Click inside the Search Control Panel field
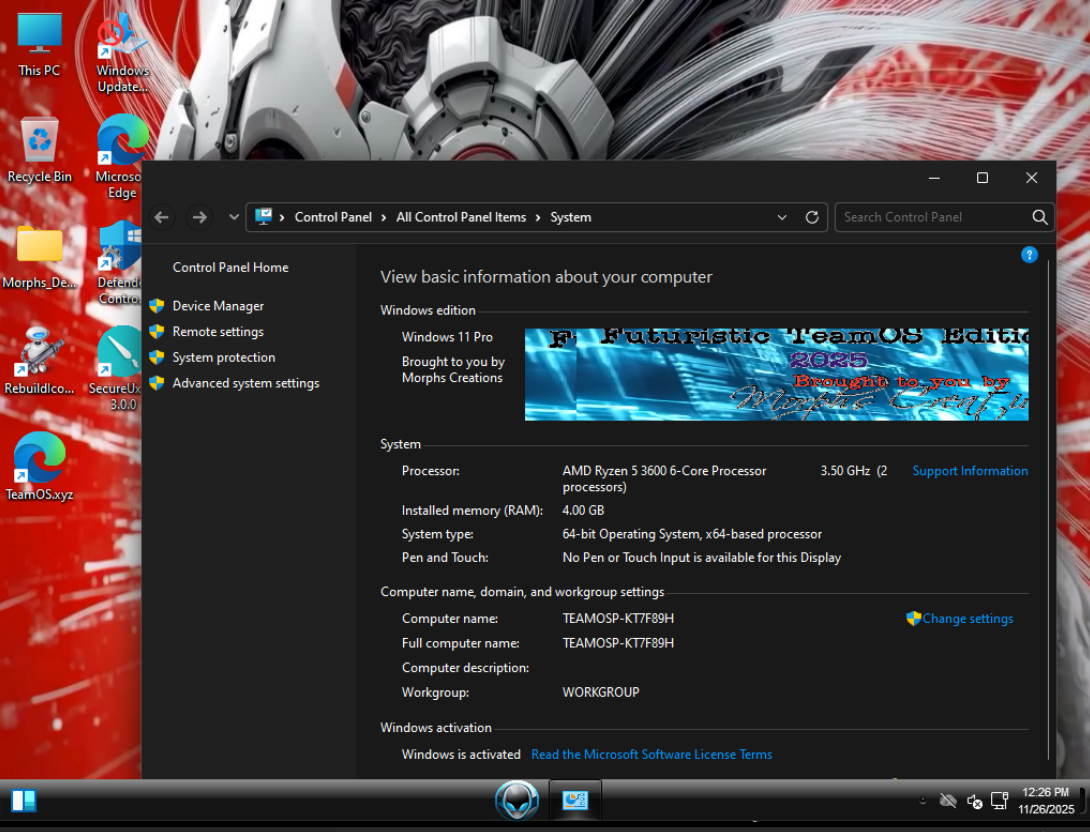This screenshot has height=832, width=1090. [x=930, y=217]
